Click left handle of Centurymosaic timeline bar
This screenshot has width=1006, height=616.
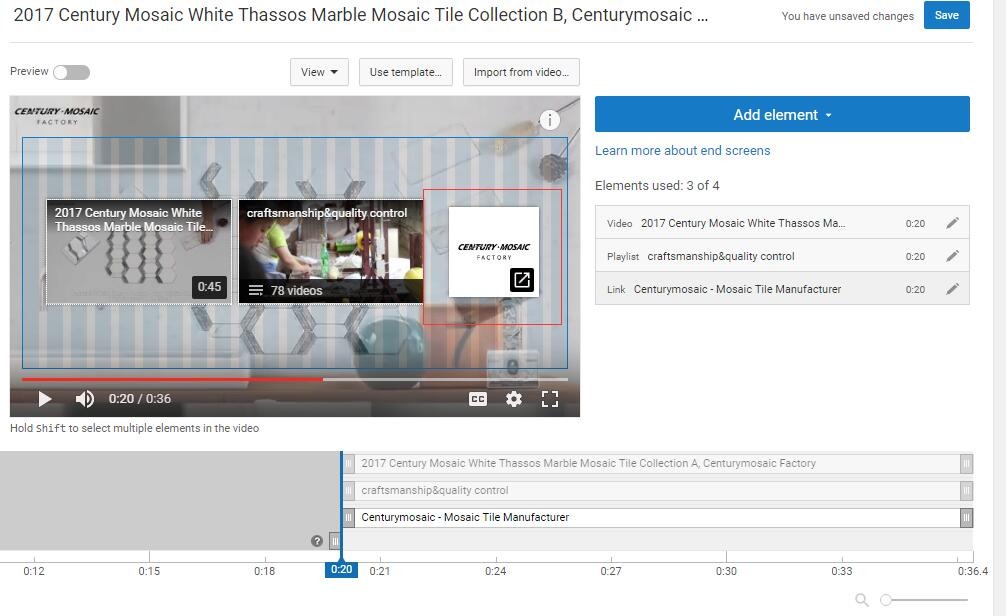tap(348, 517)
